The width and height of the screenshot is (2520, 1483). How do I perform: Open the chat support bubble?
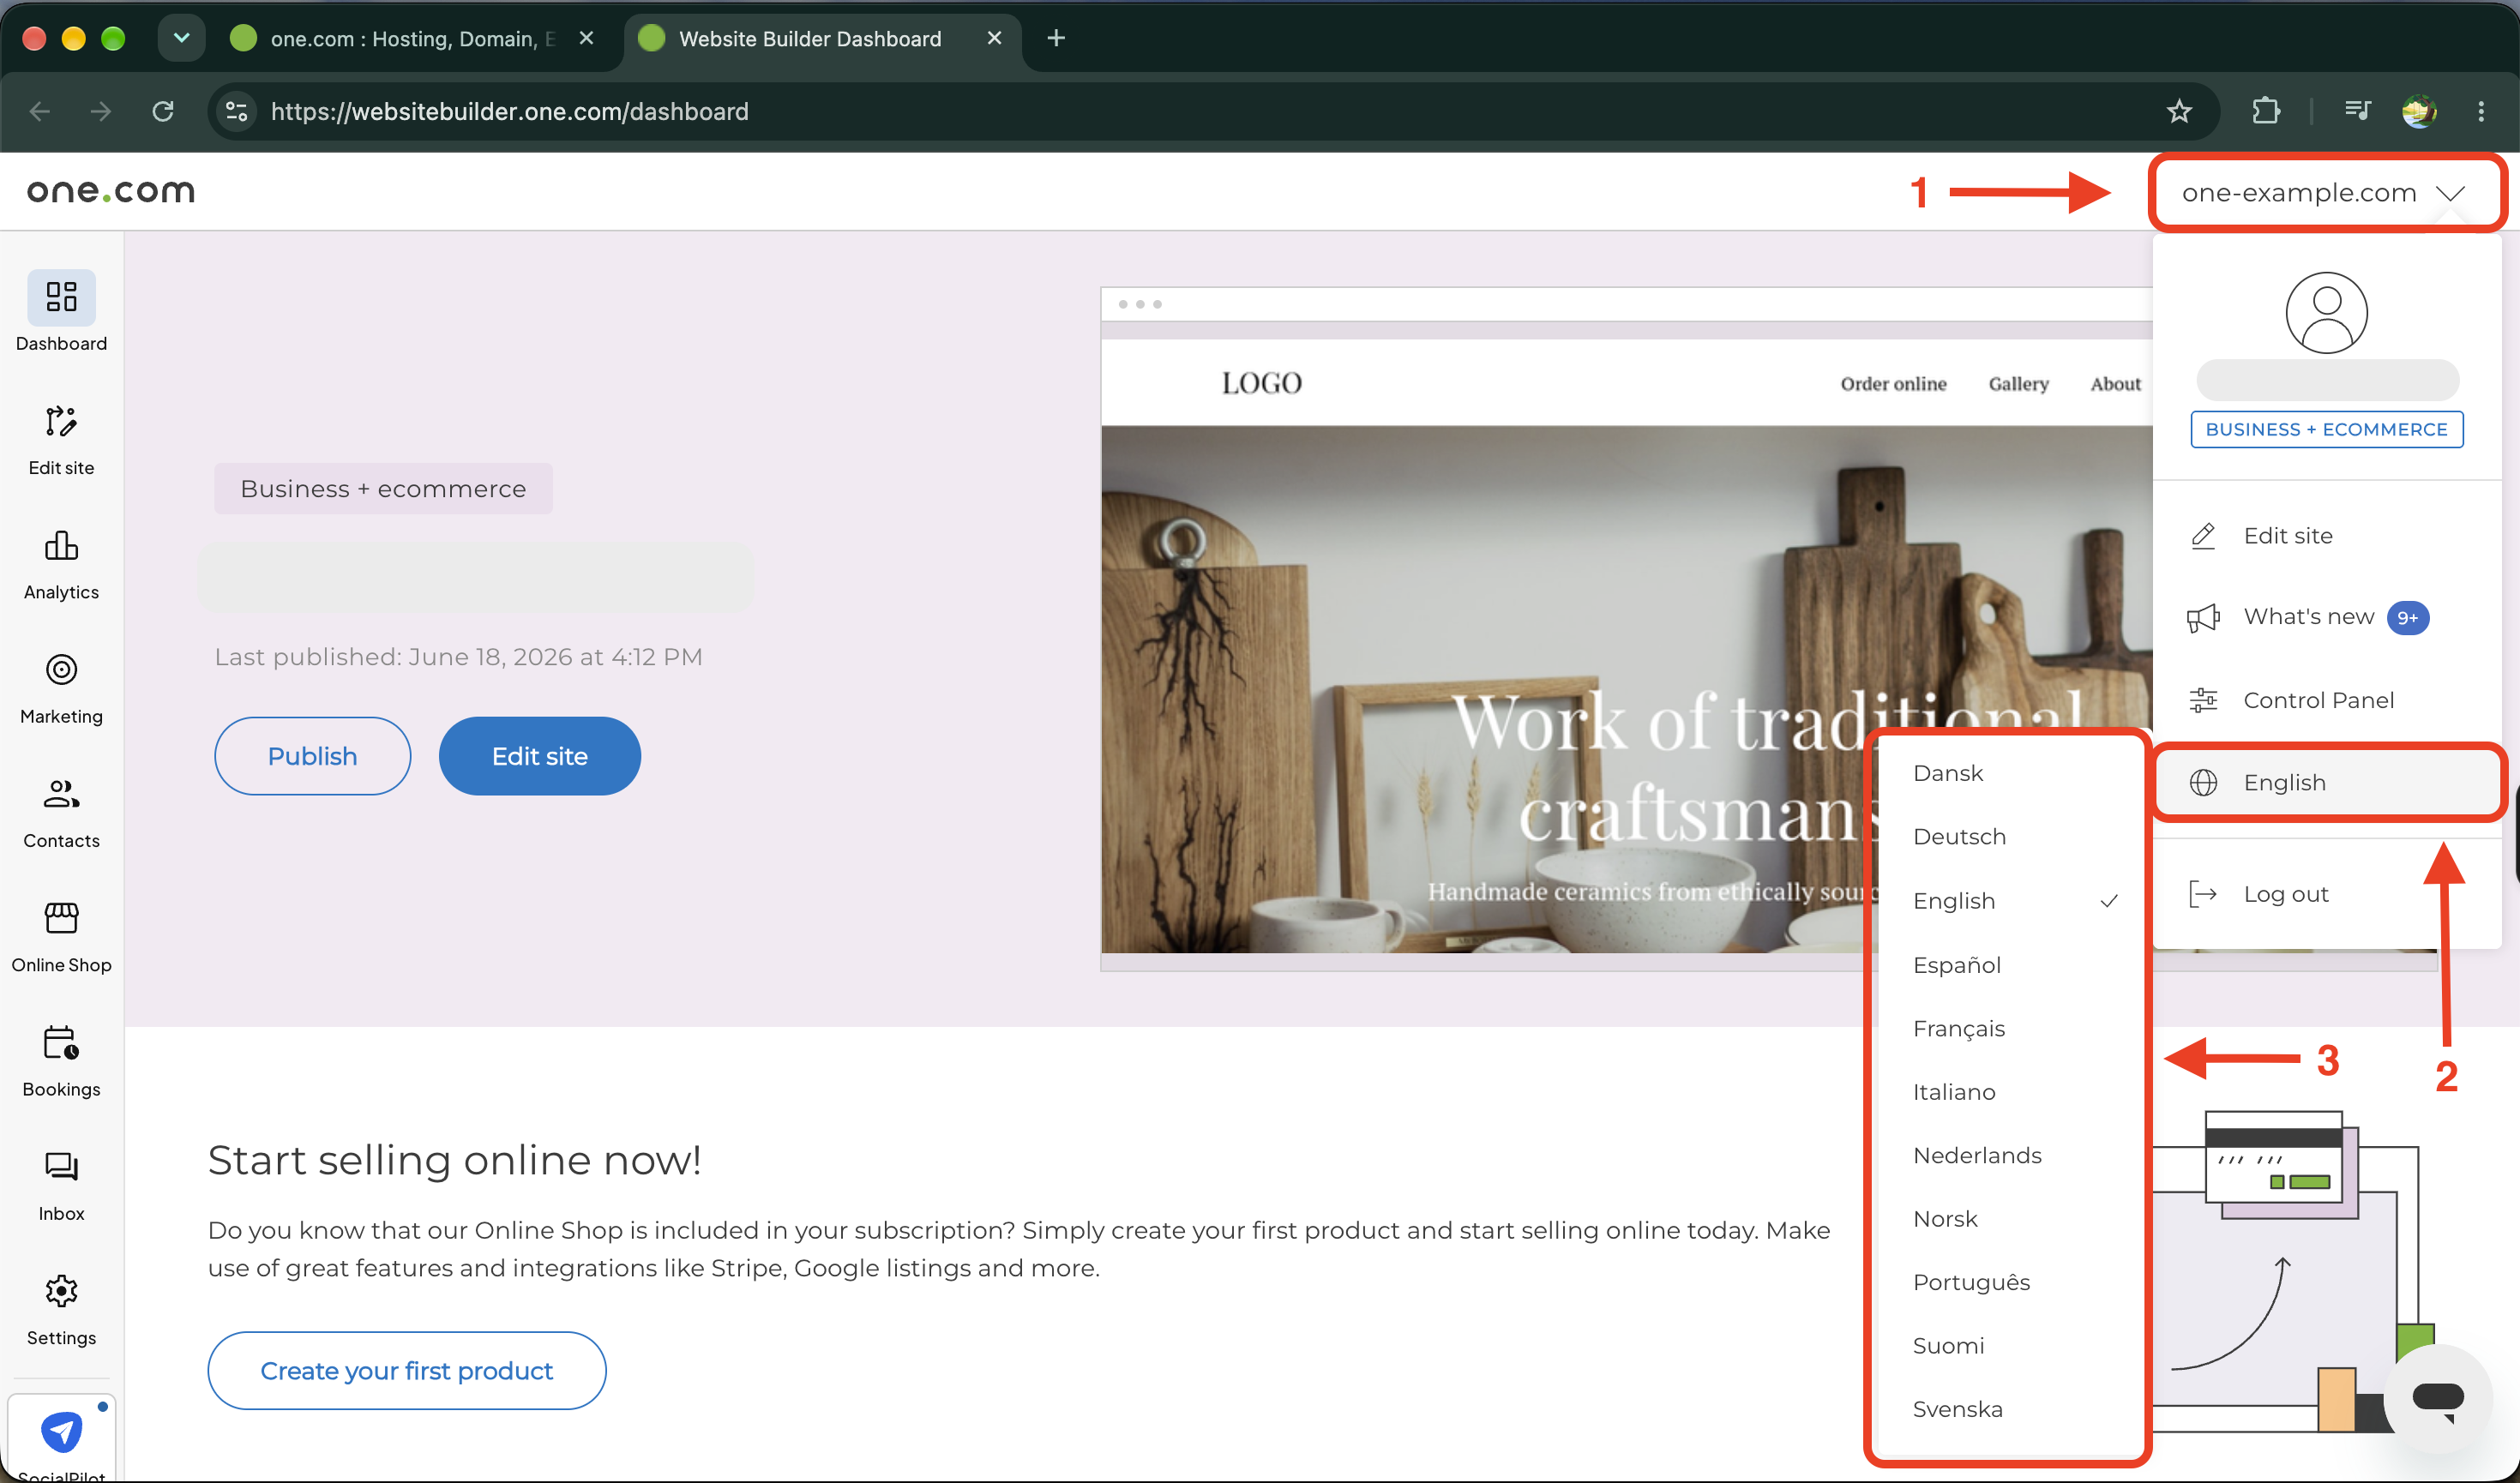(x=2438, y=1398)
